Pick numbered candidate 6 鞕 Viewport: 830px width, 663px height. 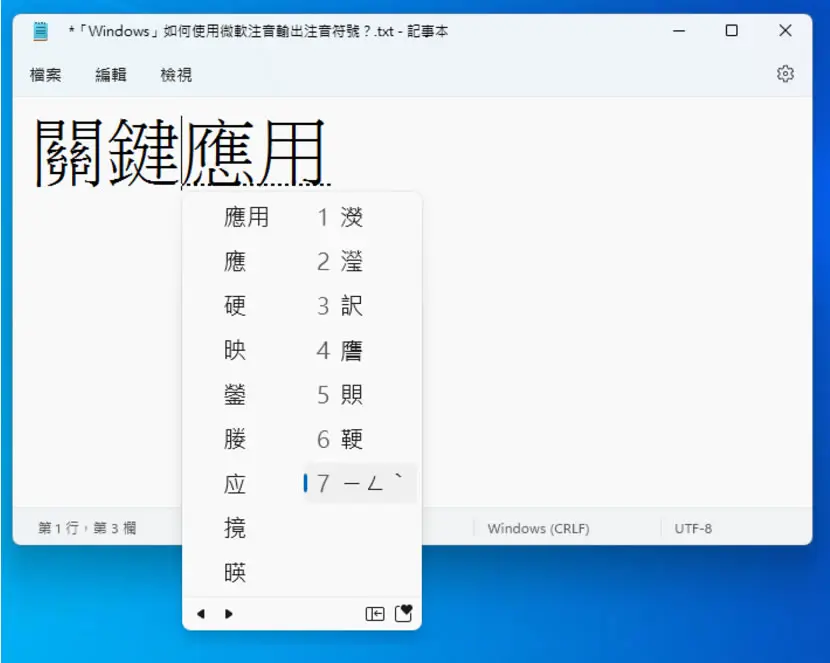pos(339,439)
